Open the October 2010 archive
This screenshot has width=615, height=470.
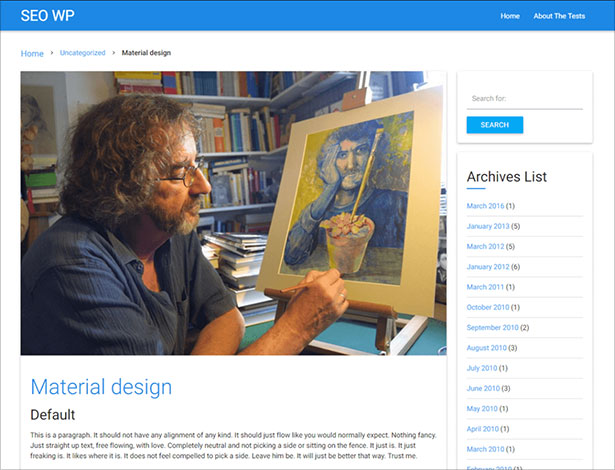click(x=488, y=307)
